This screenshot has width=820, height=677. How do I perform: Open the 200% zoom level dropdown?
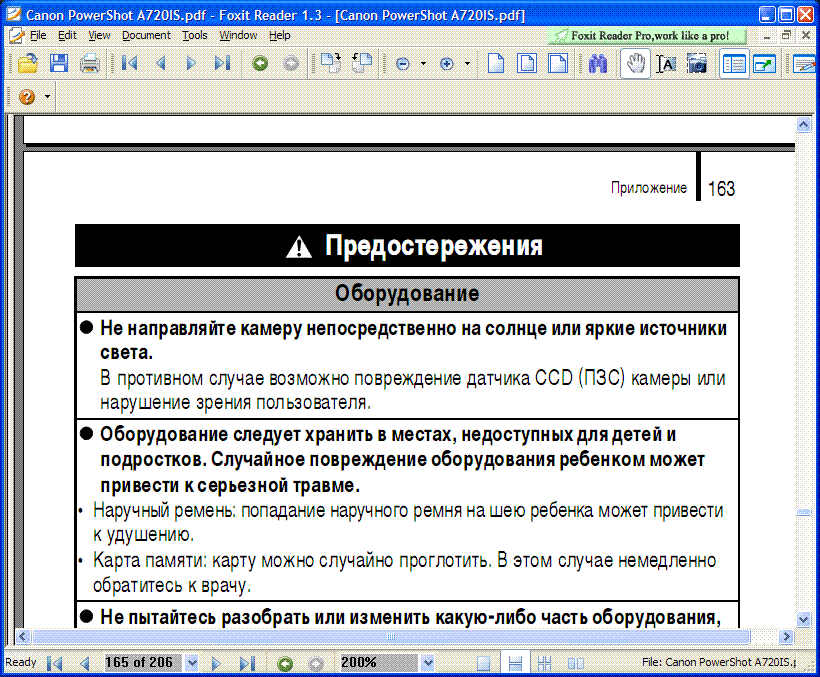pyautogui.click(x=428, y=663)
